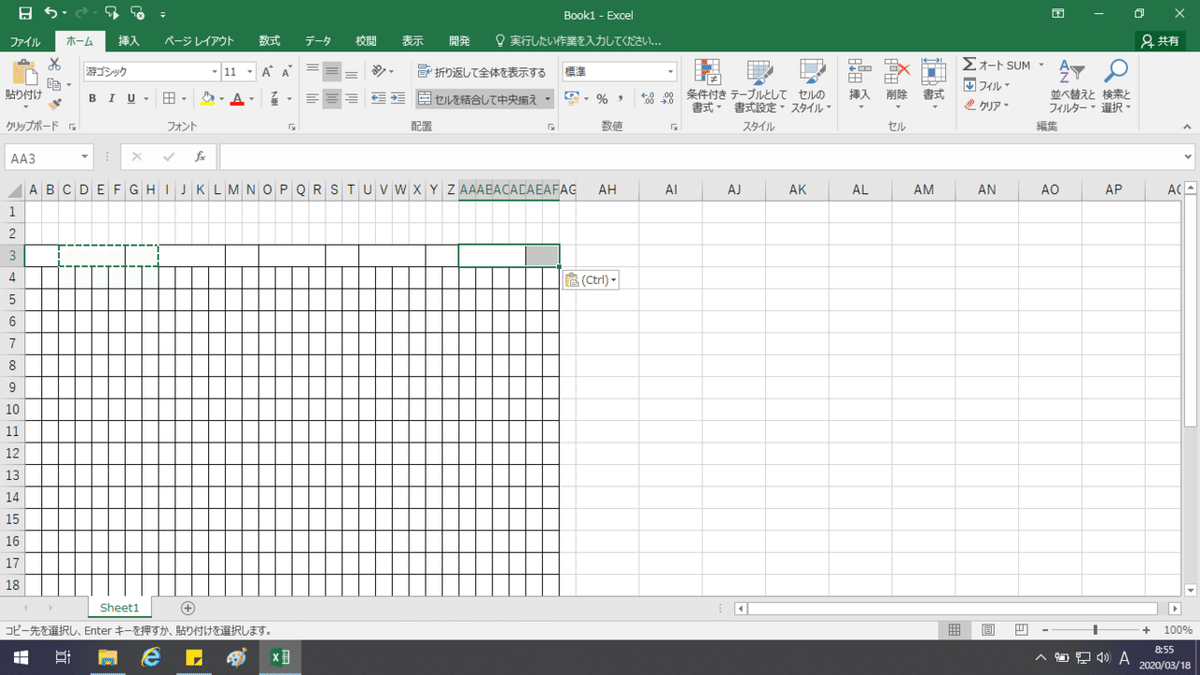Click the format painter brush icon
This screenshot has height=675, width=1200.
[x=54, y=104]
